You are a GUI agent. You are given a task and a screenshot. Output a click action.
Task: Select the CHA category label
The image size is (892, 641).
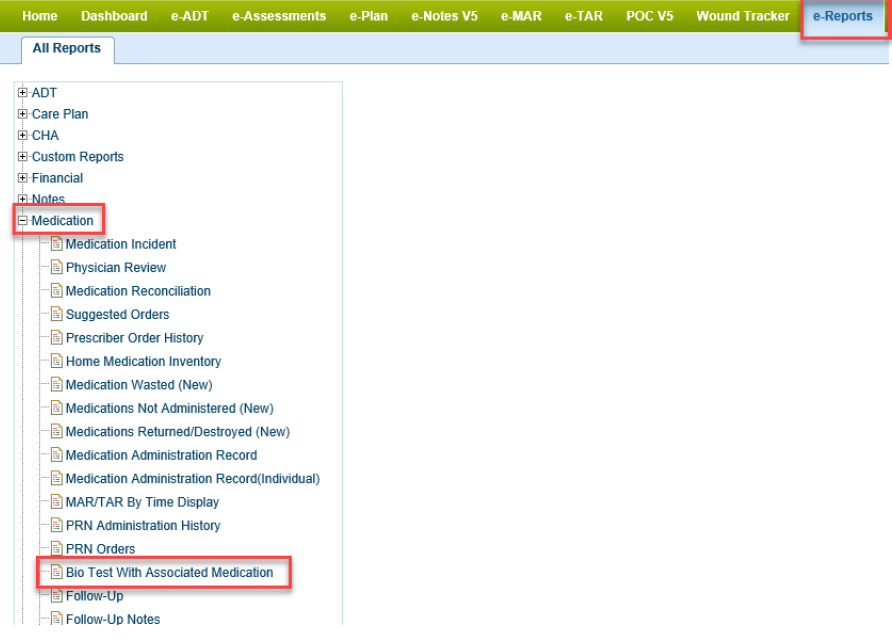[x=46, y=135]
